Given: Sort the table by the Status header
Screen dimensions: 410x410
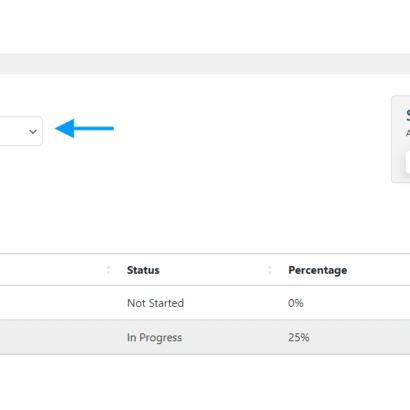Looking at the screenshot, I should tap(143, 270).
